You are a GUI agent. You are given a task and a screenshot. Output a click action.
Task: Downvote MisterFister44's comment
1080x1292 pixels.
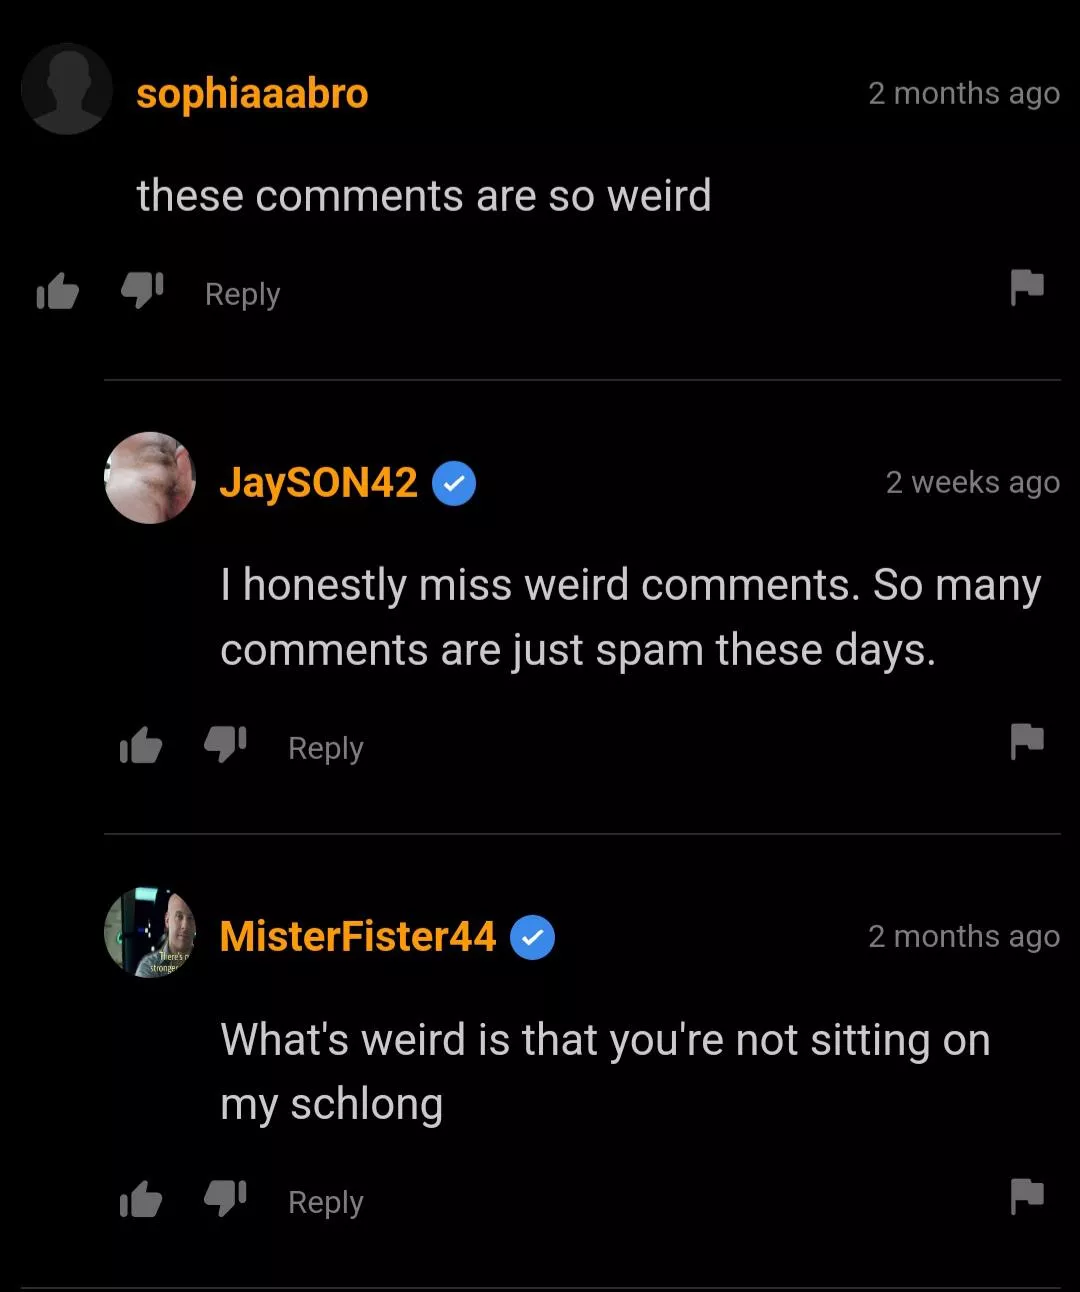pos(224,1199)
